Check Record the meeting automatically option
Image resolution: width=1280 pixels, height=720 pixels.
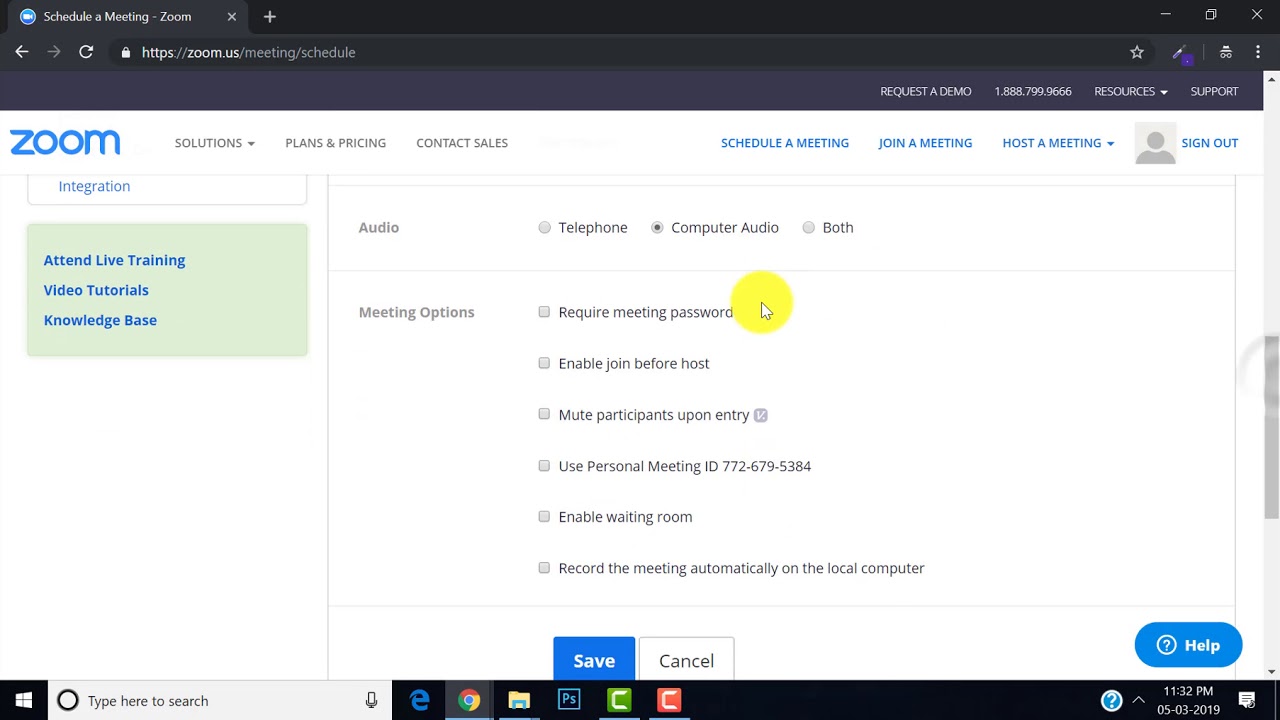[544, 568]
